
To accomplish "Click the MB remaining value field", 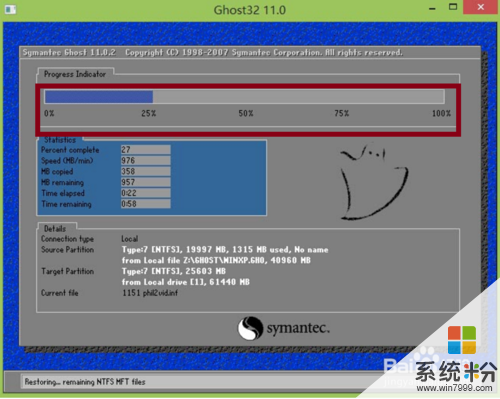I will (146, 182).
